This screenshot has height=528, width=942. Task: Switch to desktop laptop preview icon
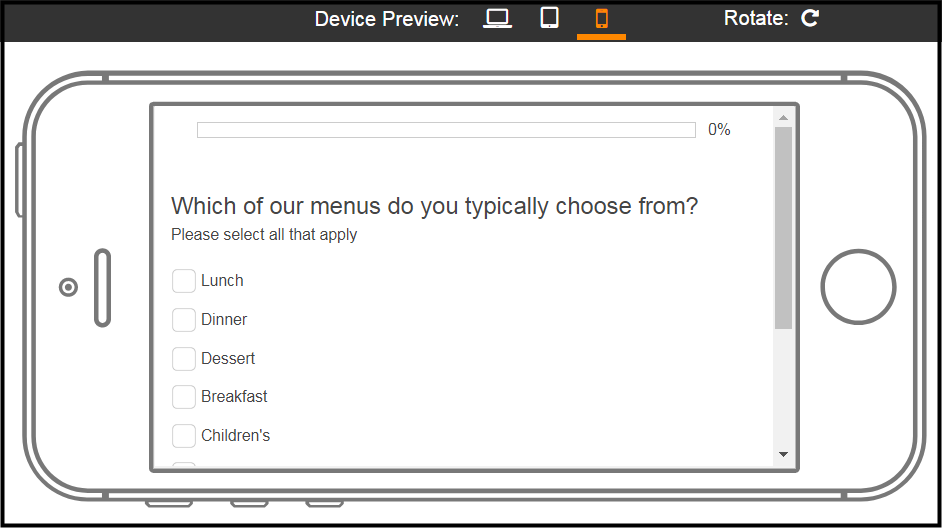(497, 19)
